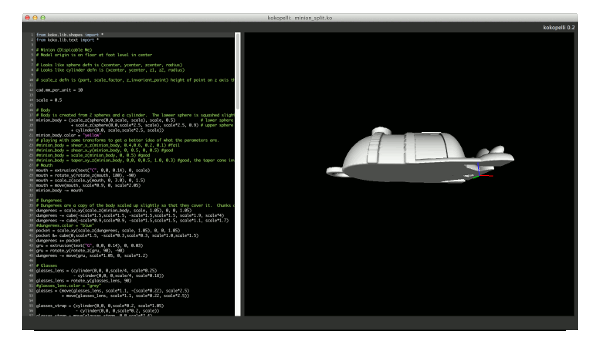
Task: Click the '# Dungarees' heading comment
Action: coord(49,200)
